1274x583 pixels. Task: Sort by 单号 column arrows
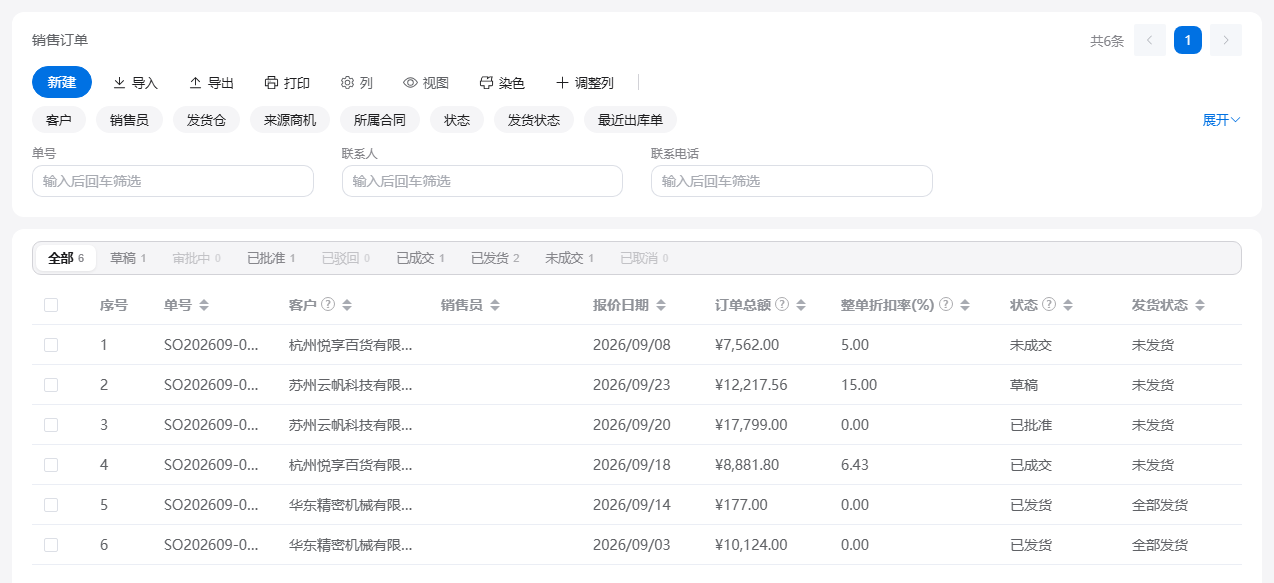coord(204,305)
